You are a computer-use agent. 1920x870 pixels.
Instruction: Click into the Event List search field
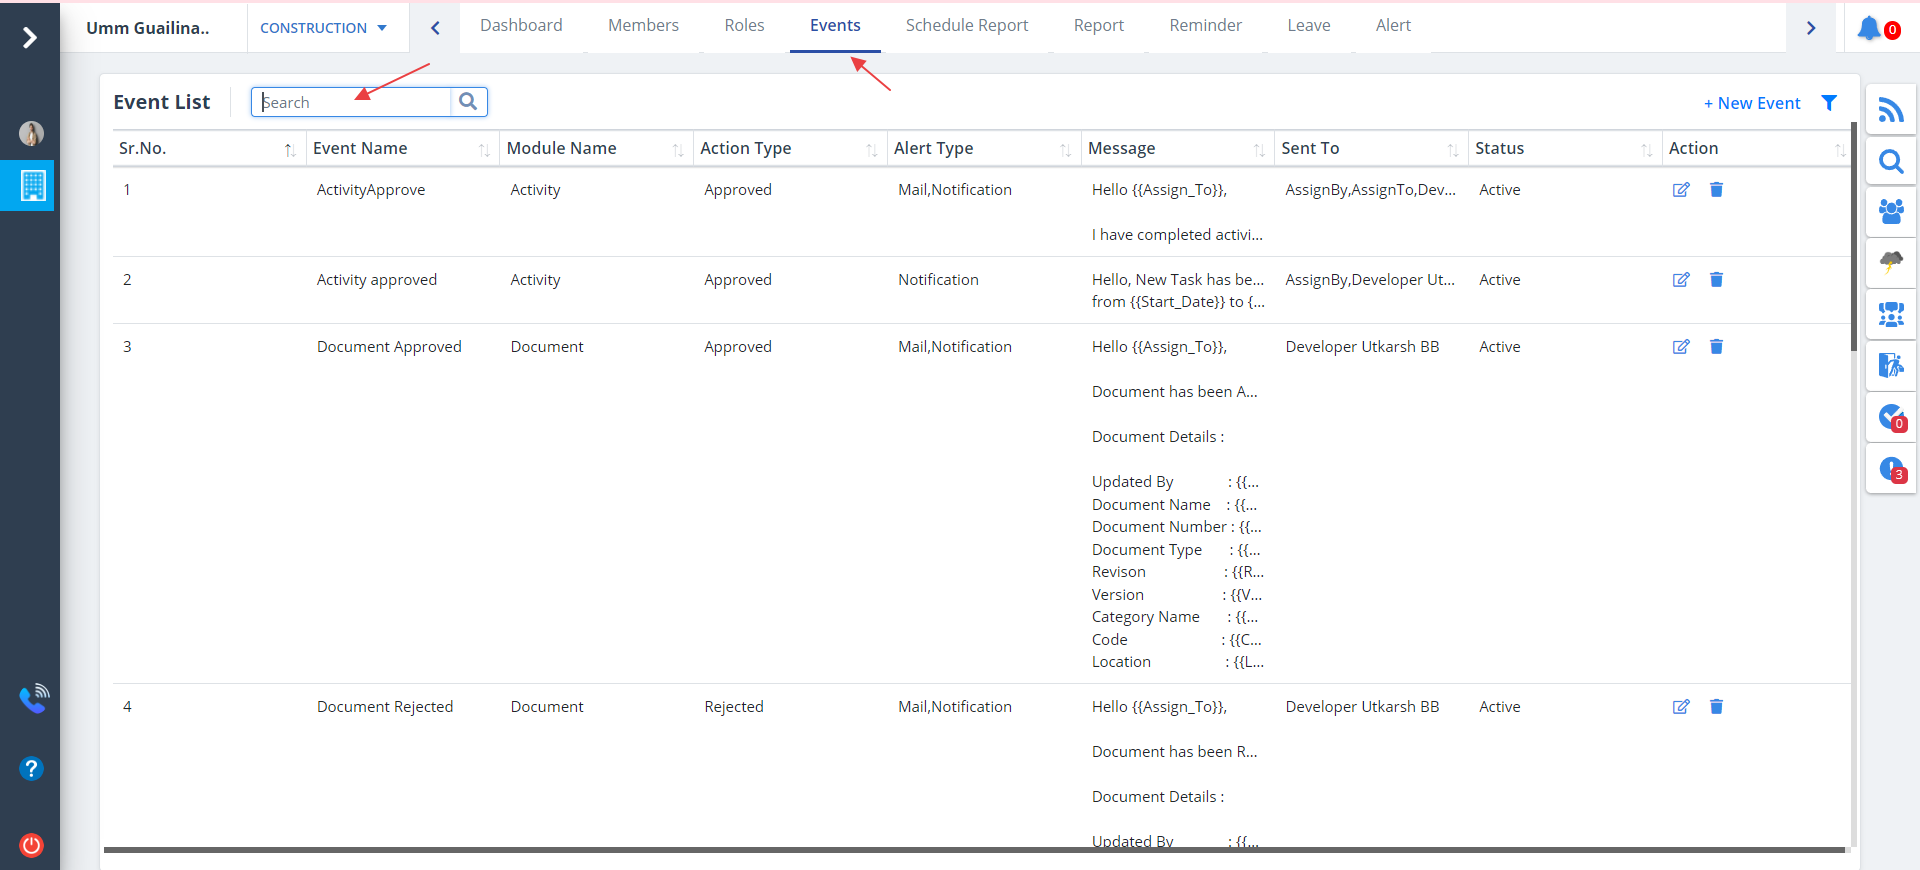(x=352, y=102)
